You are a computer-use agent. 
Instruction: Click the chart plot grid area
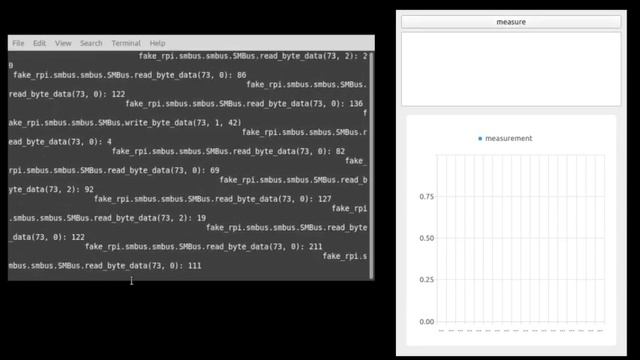(x=520, y=239)
